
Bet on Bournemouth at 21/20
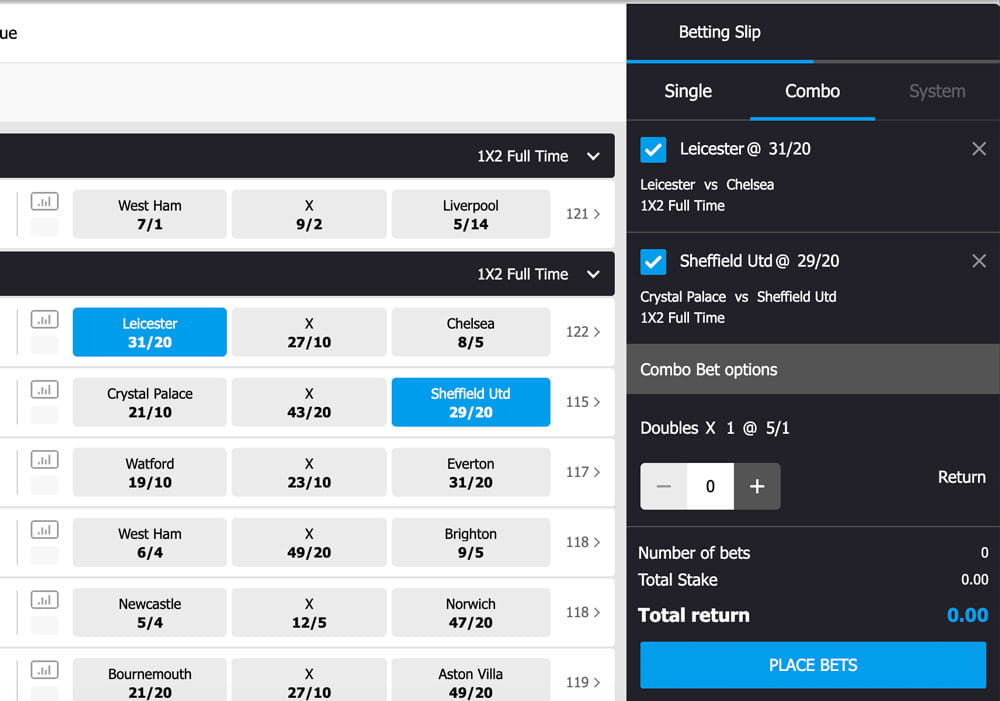pos(150,680)
